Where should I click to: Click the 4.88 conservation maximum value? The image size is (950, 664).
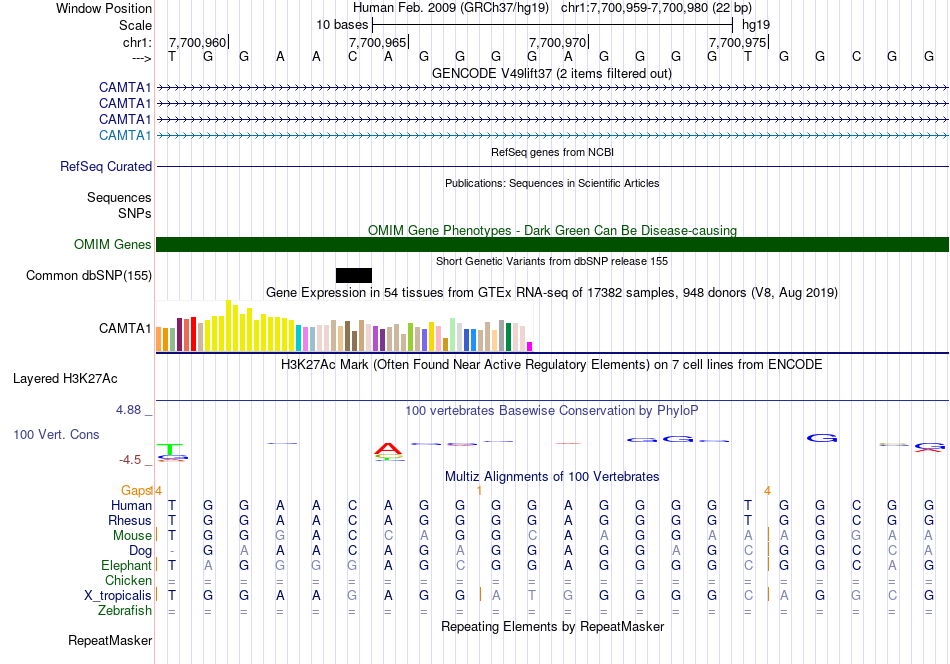tap(128, 410)
